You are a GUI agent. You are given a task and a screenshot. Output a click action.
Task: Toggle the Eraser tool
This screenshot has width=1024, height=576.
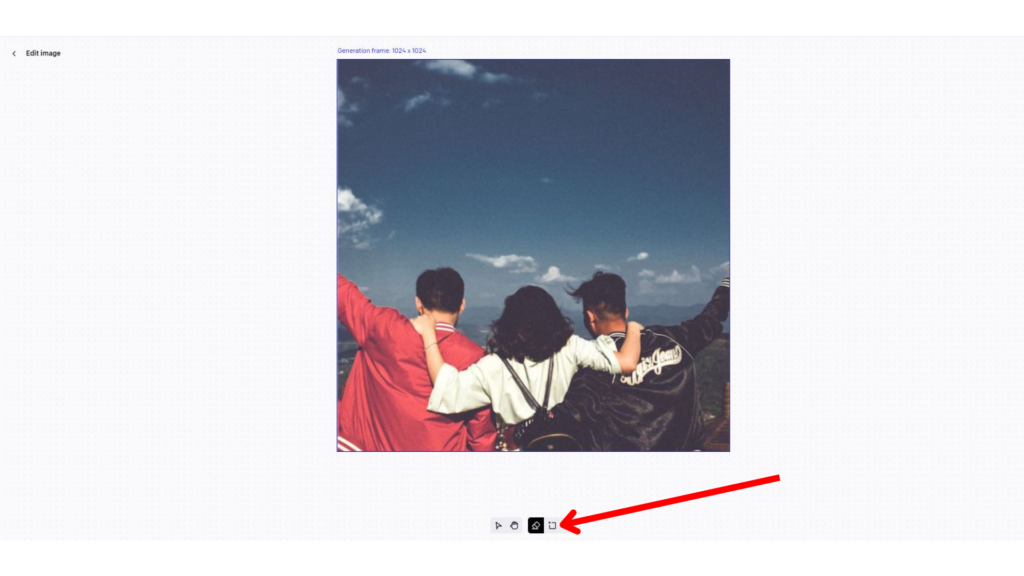click(x=536, y=525)
